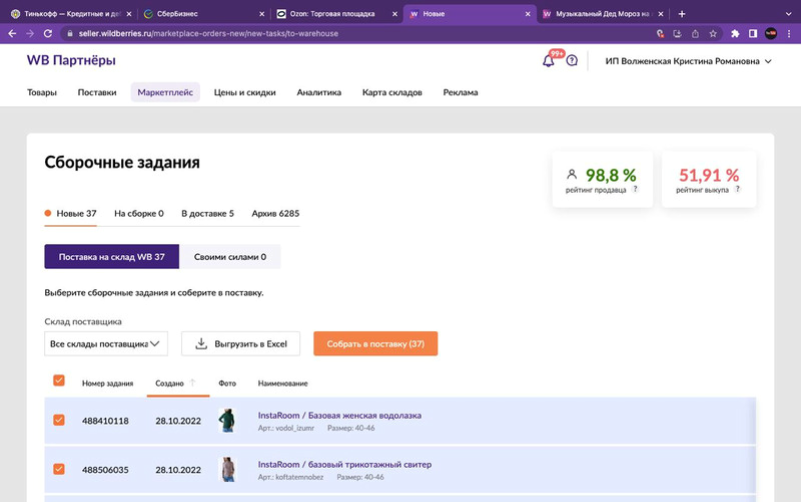
Task: Click the 98,8 % seller rating card
Action: [x=602, y=179]
